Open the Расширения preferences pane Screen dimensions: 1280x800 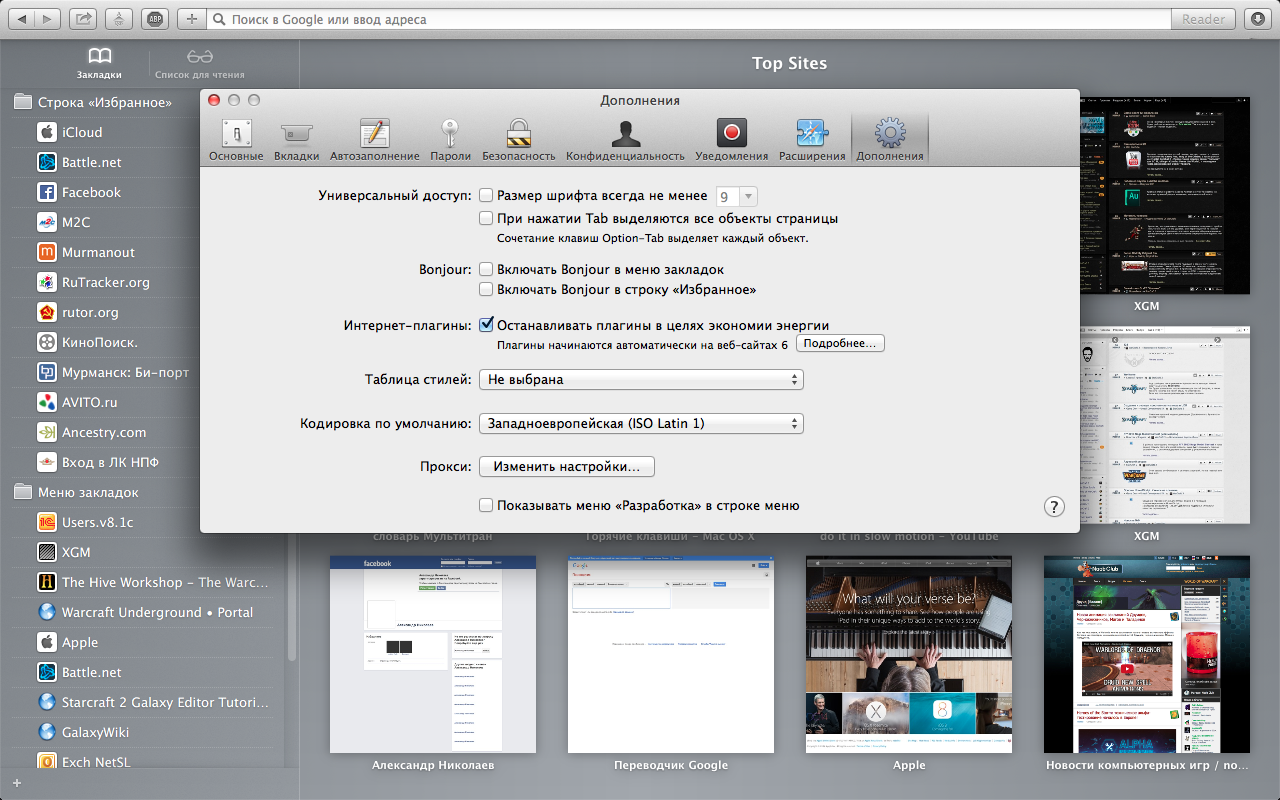pos(812,139)
